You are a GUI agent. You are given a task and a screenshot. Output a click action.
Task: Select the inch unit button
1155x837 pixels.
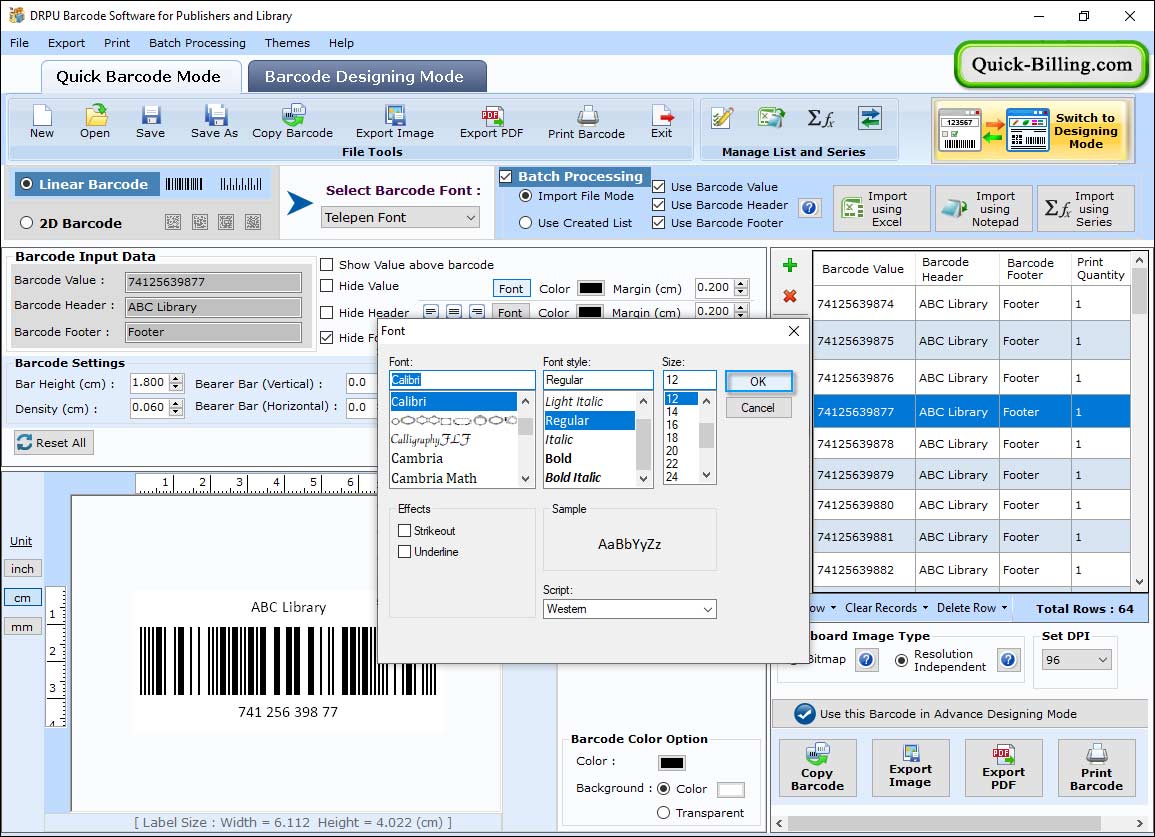[x=23, y=569]
